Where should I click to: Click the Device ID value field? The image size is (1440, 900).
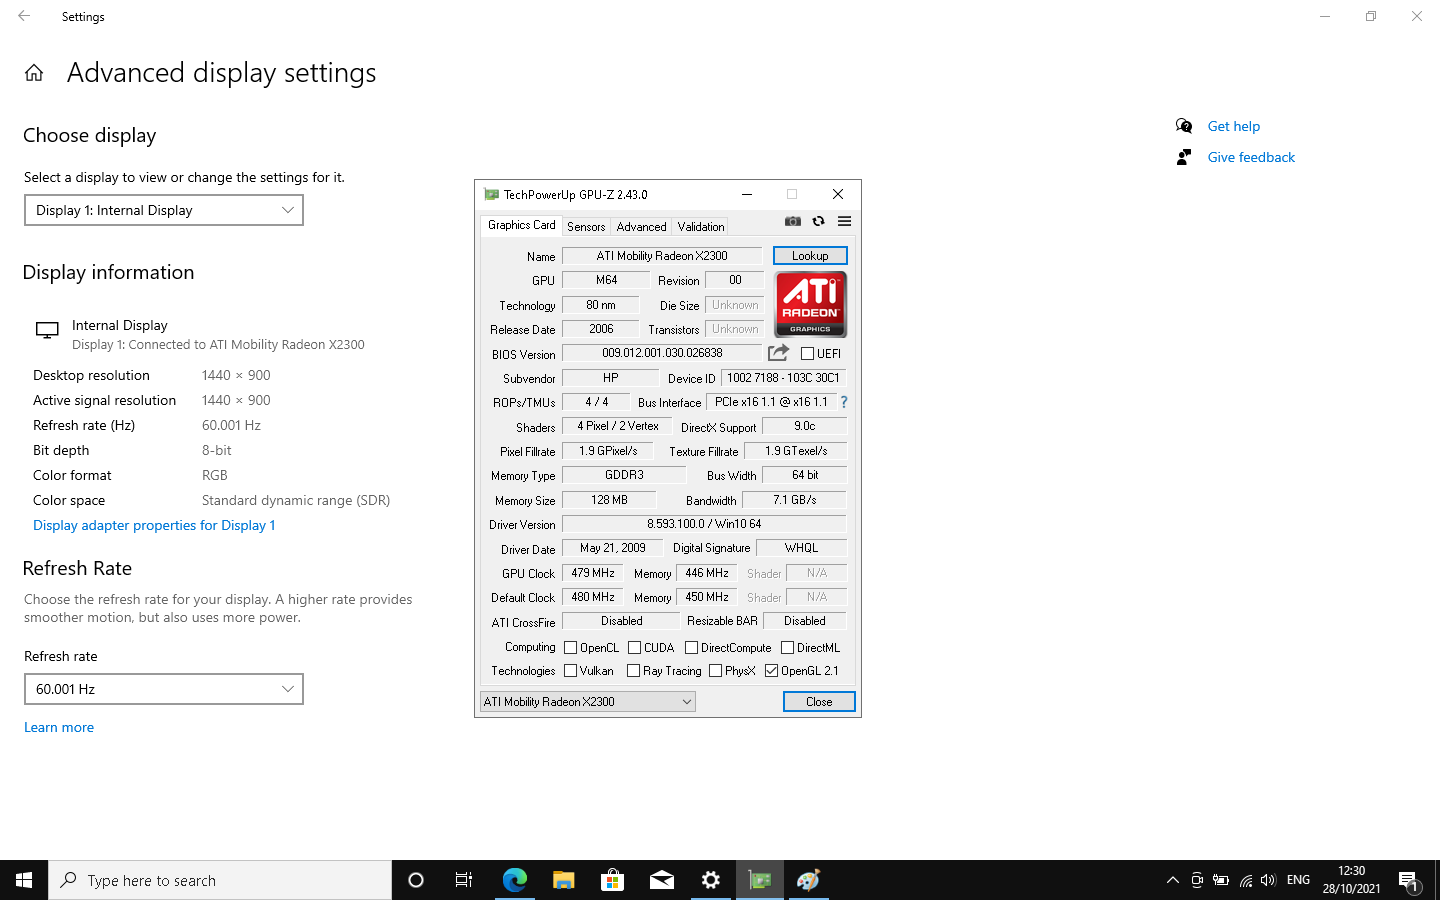pyautogui.click(x=783, y=378)
